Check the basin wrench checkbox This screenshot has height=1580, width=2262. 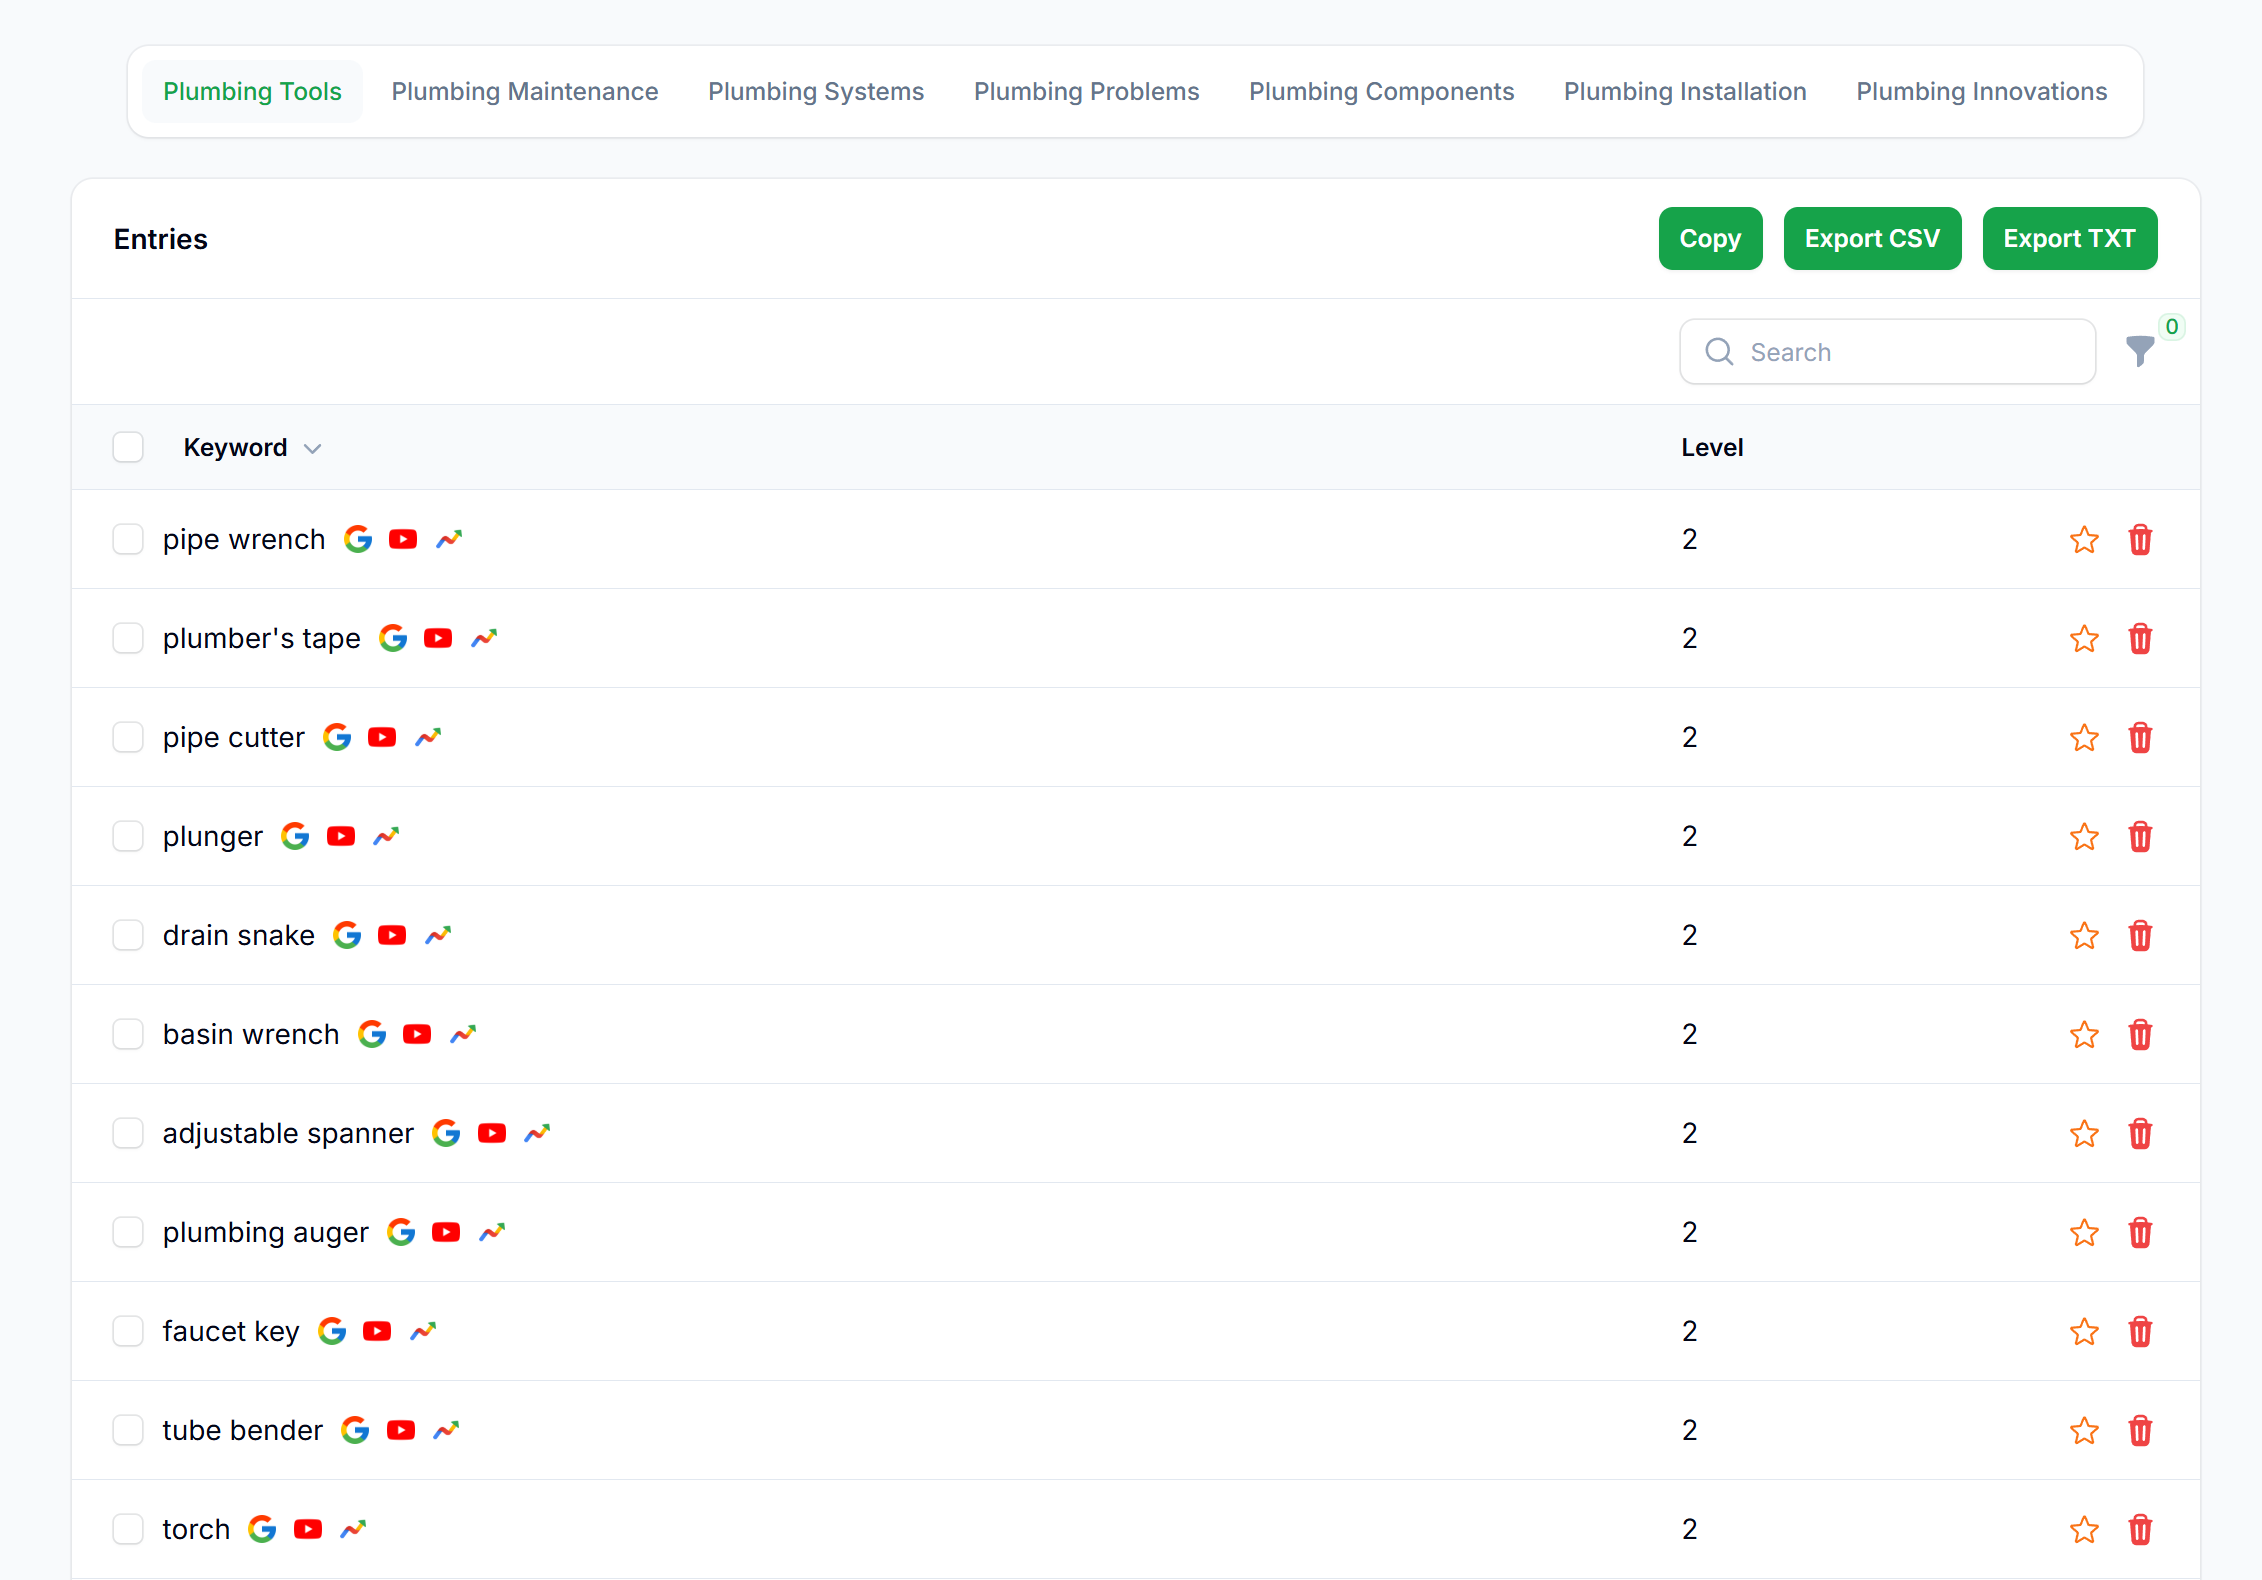point(128,1034)
